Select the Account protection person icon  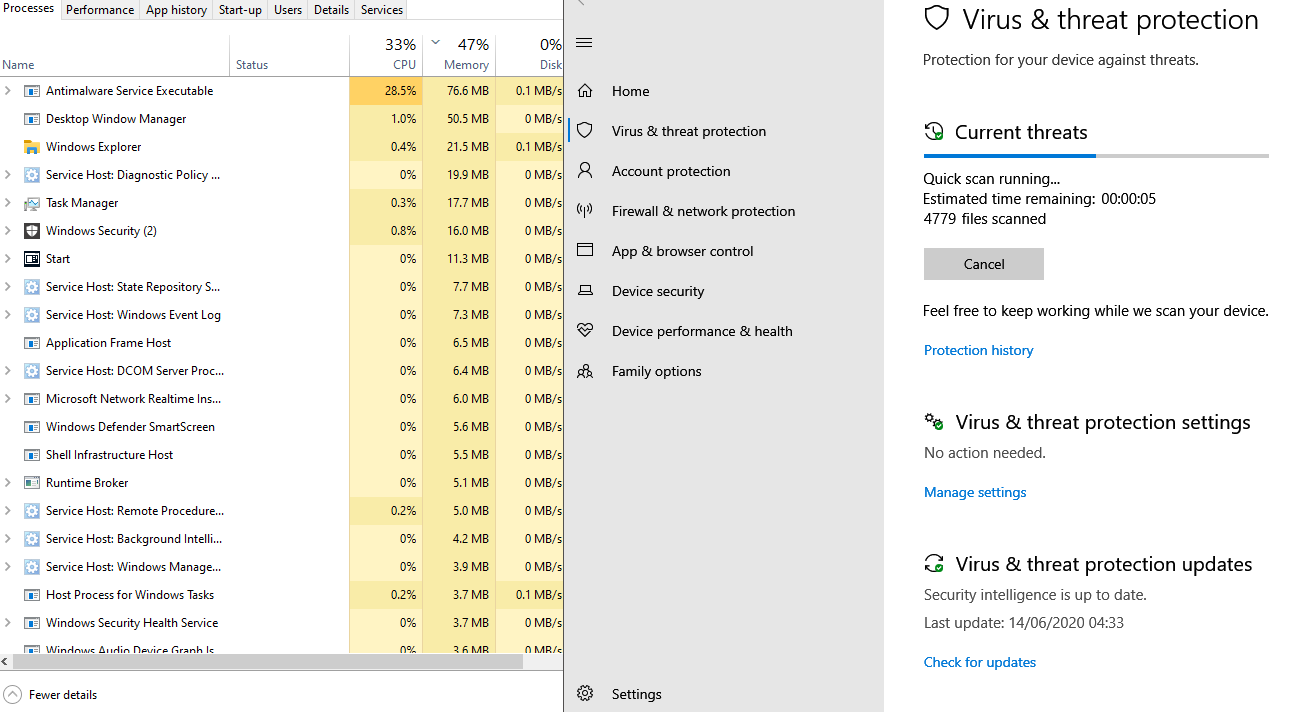585,171
